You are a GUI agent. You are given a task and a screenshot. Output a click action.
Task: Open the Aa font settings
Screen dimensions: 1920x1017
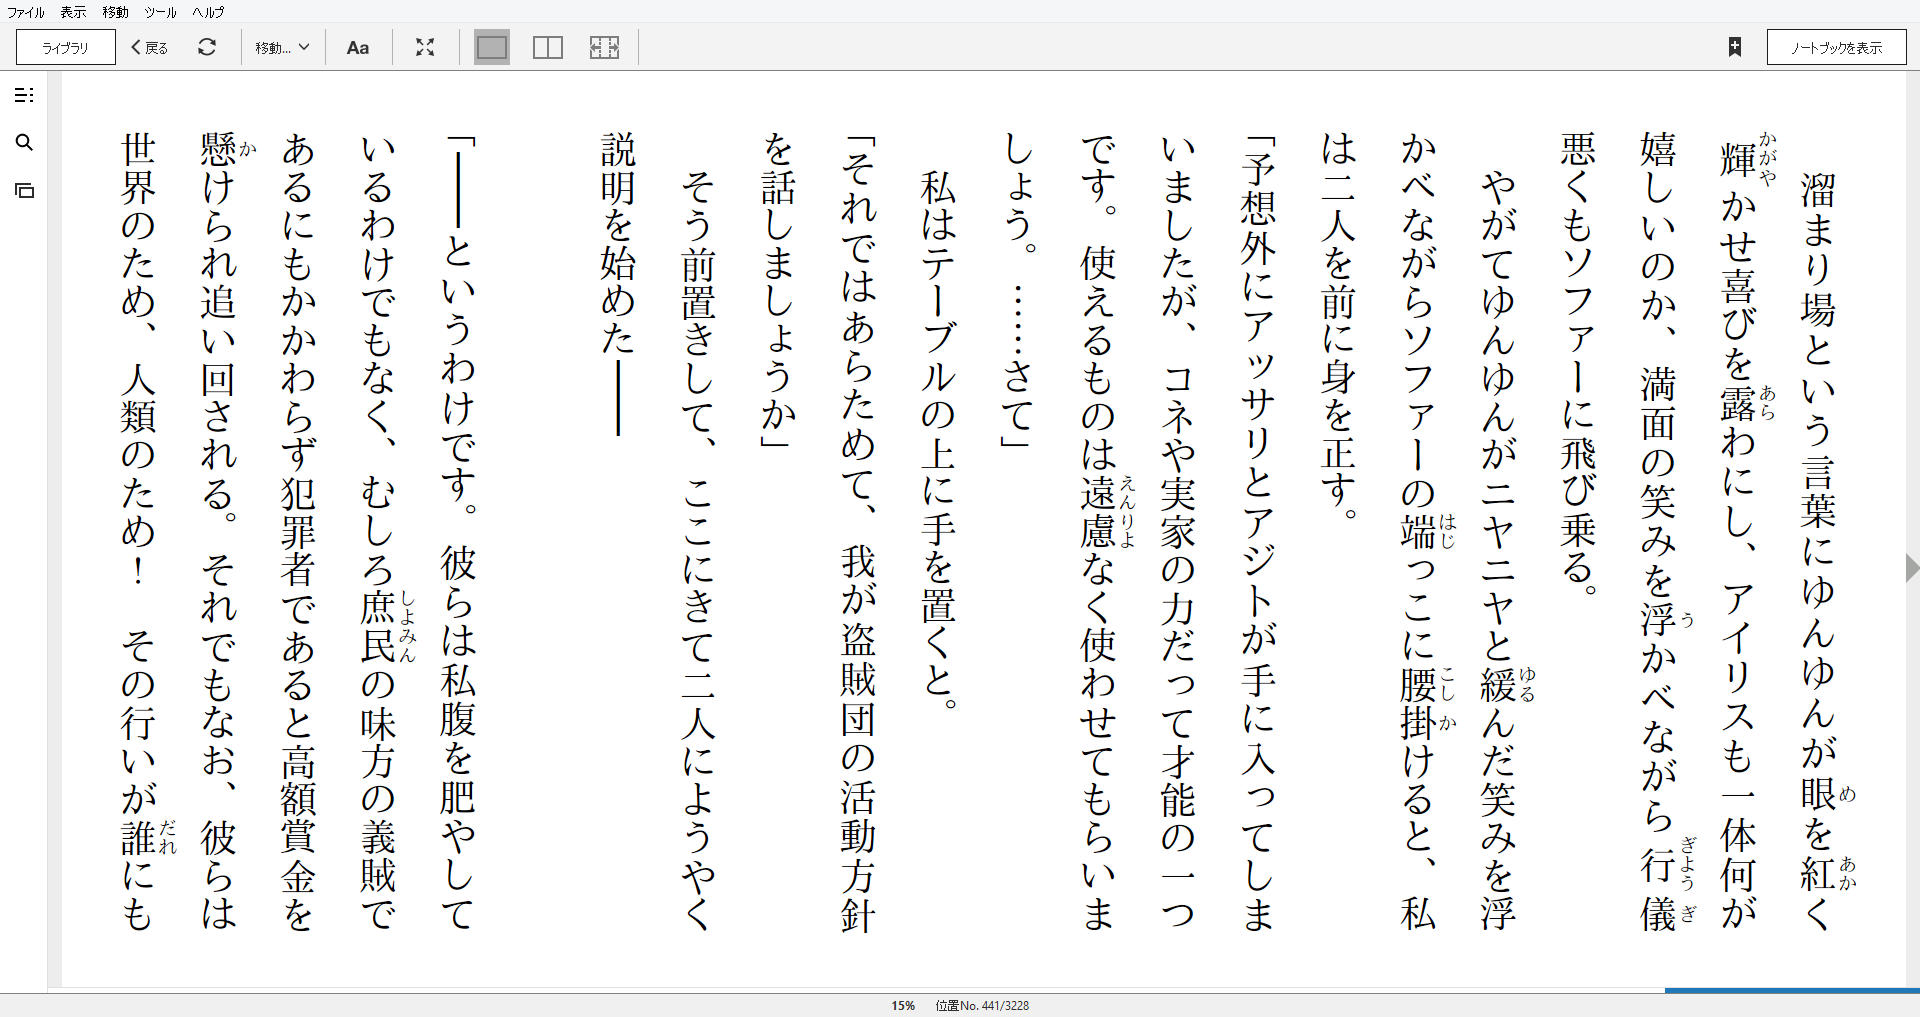click(x=358, y=47)
